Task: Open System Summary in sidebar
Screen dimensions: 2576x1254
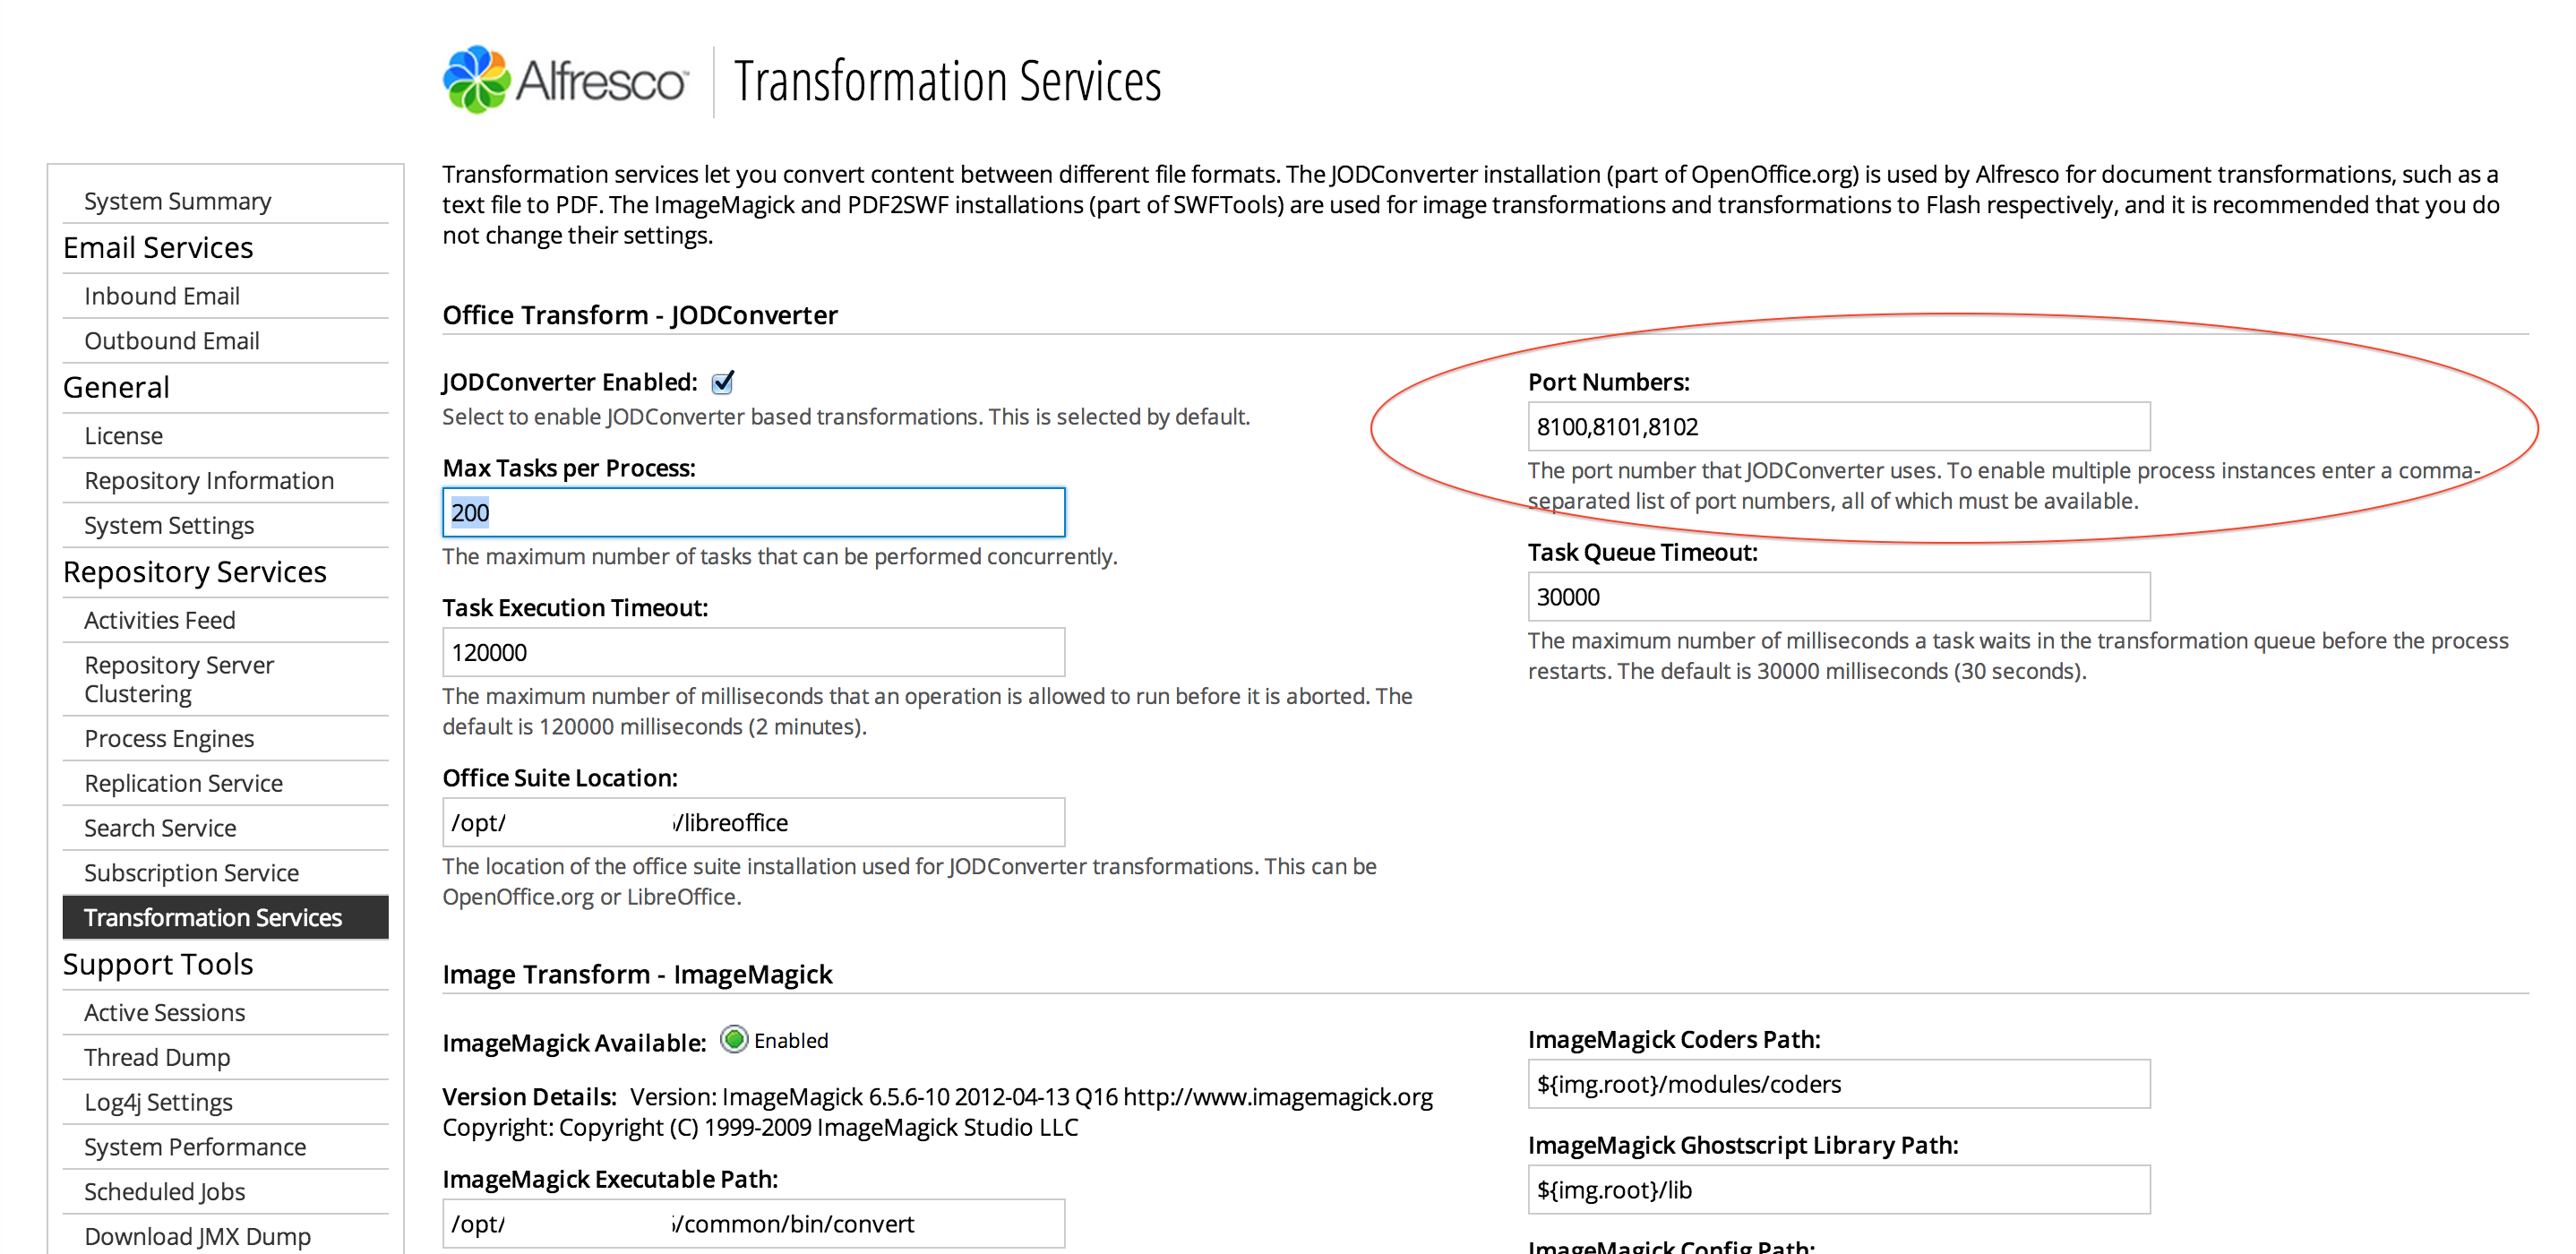Action: coord(177,201)
